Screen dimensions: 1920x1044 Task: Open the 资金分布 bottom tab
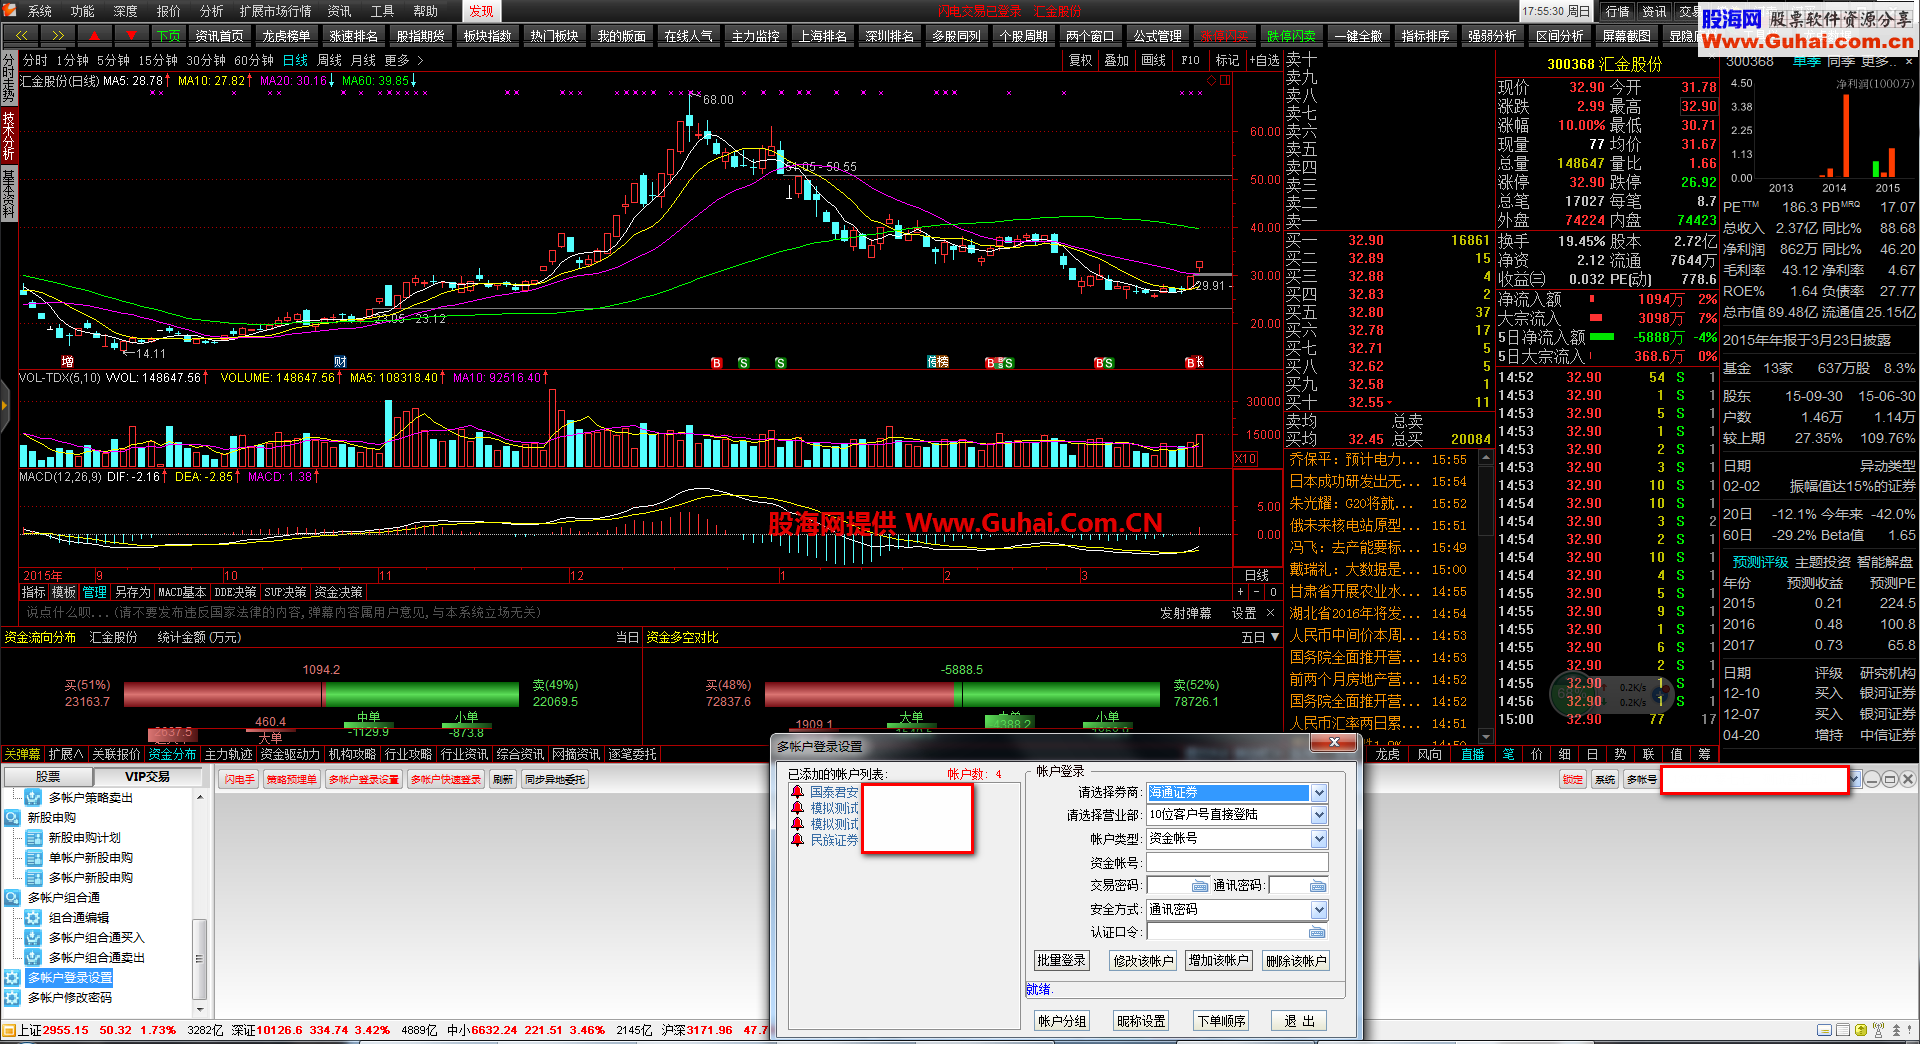pyautogui.click(x=173, y=754)
